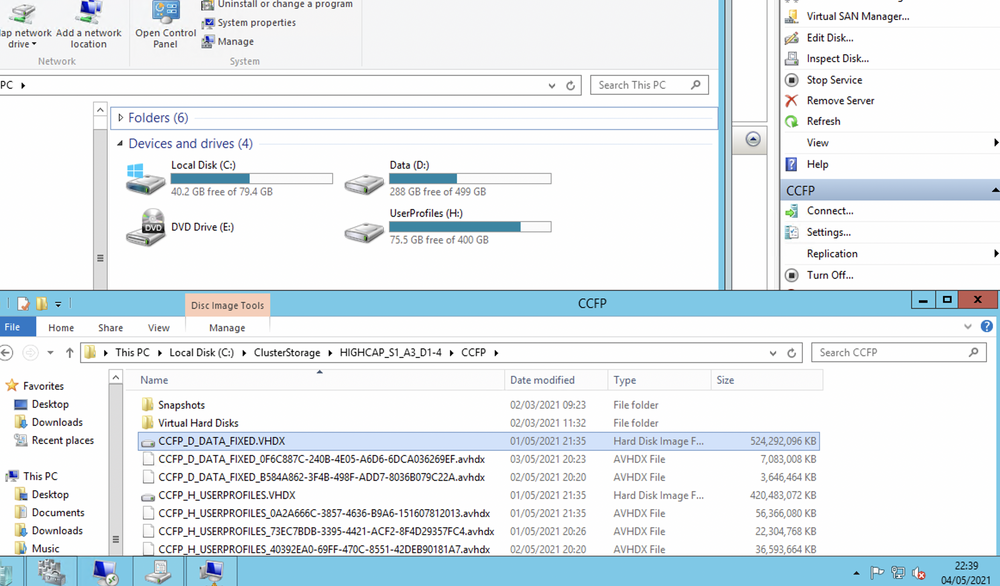Open Help in the Actions pane
Screen dimensions: 1000x586
[817, 165]
